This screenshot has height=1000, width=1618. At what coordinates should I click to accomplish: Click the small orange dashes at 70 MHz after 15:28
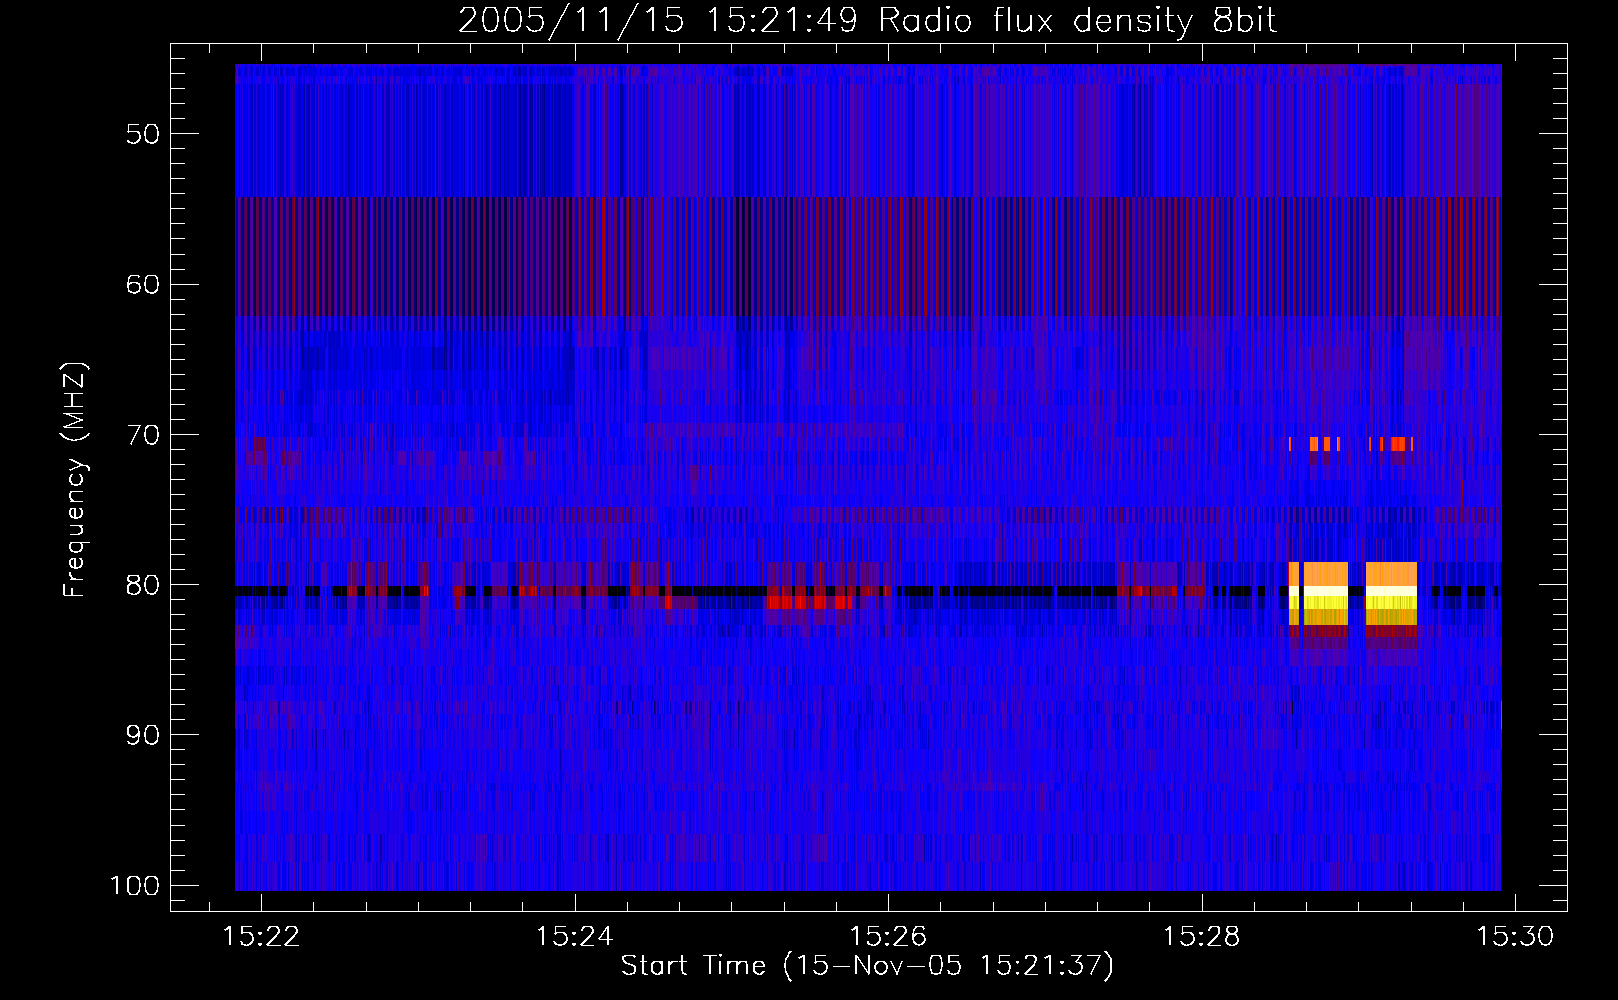(1350, 444)
